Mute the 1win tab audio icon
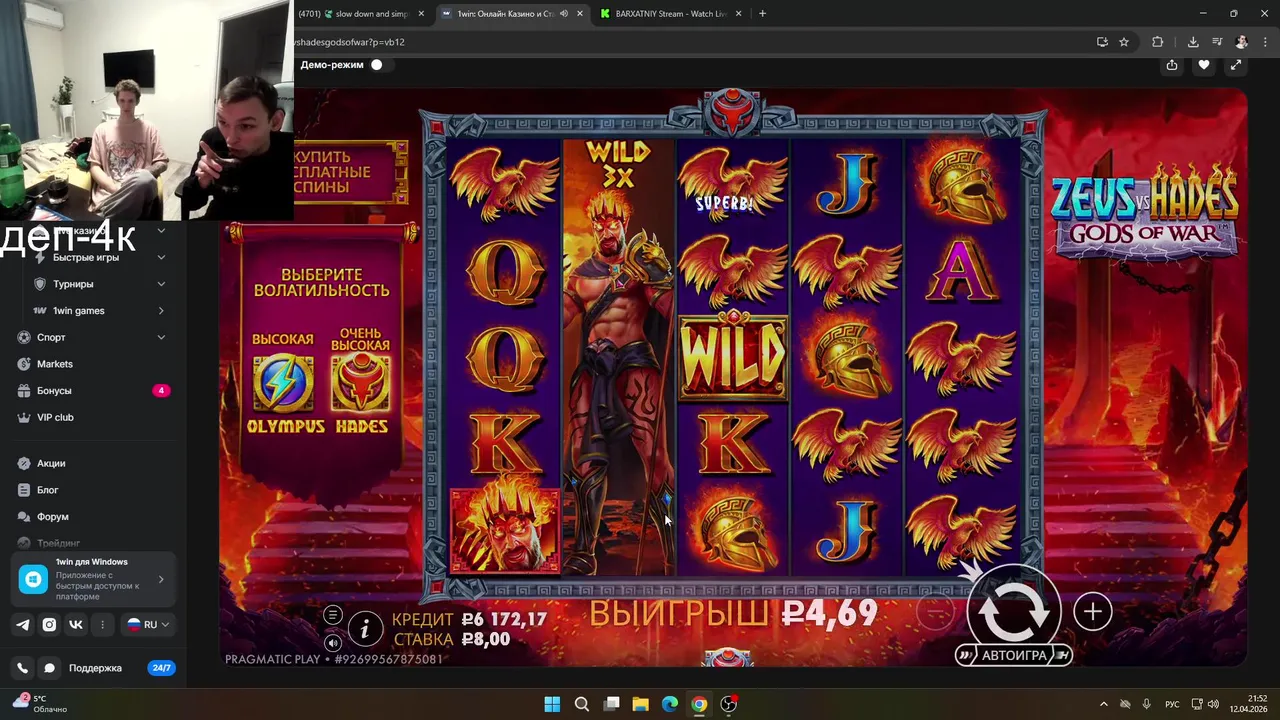Image resolution: width=1280 pixels, height=720 pixels. [564, 14]
